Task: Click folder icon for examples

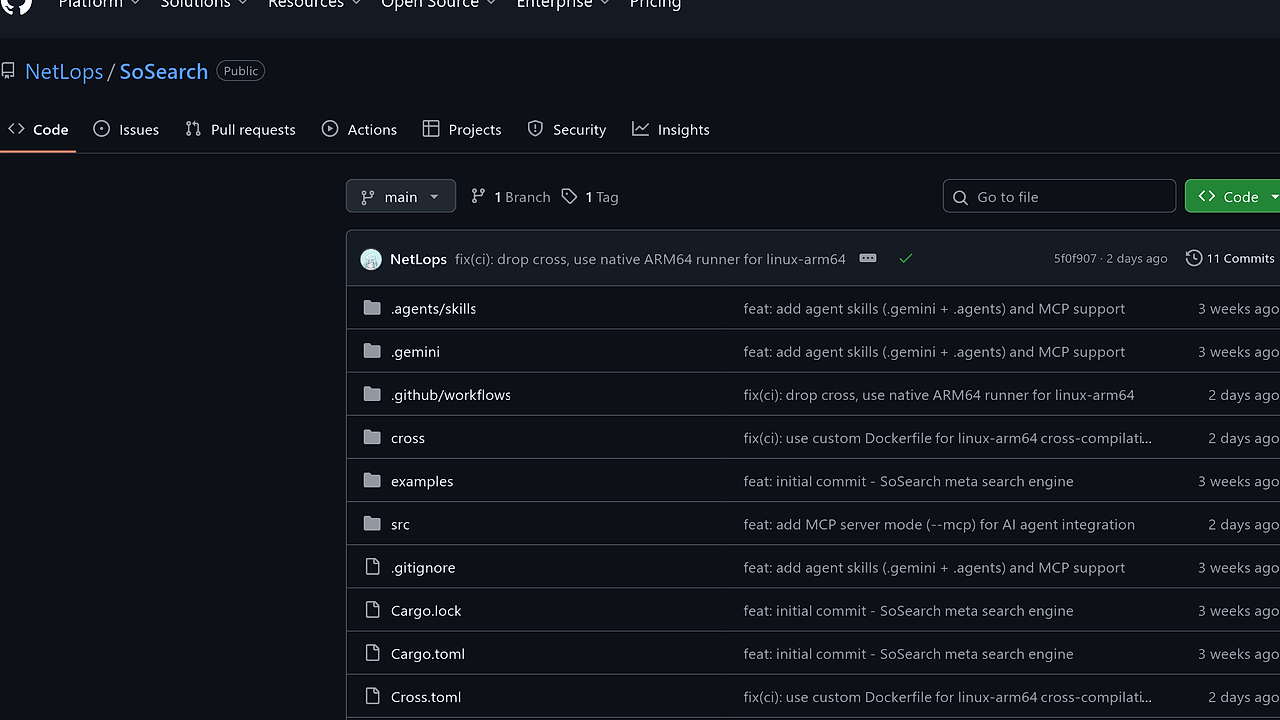Action: (372, 480)
